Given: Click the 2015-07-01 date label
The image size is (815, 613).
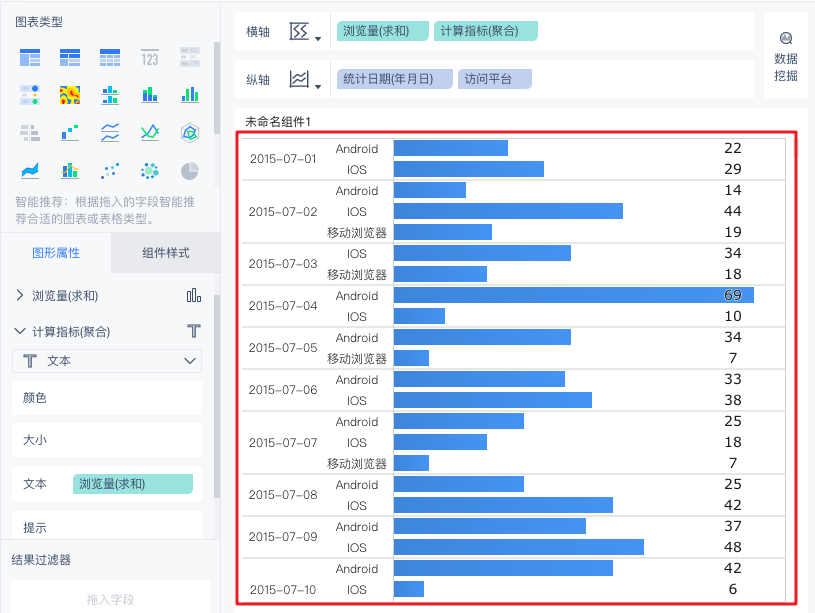Looking at the screenshot, I should (283, 159).
